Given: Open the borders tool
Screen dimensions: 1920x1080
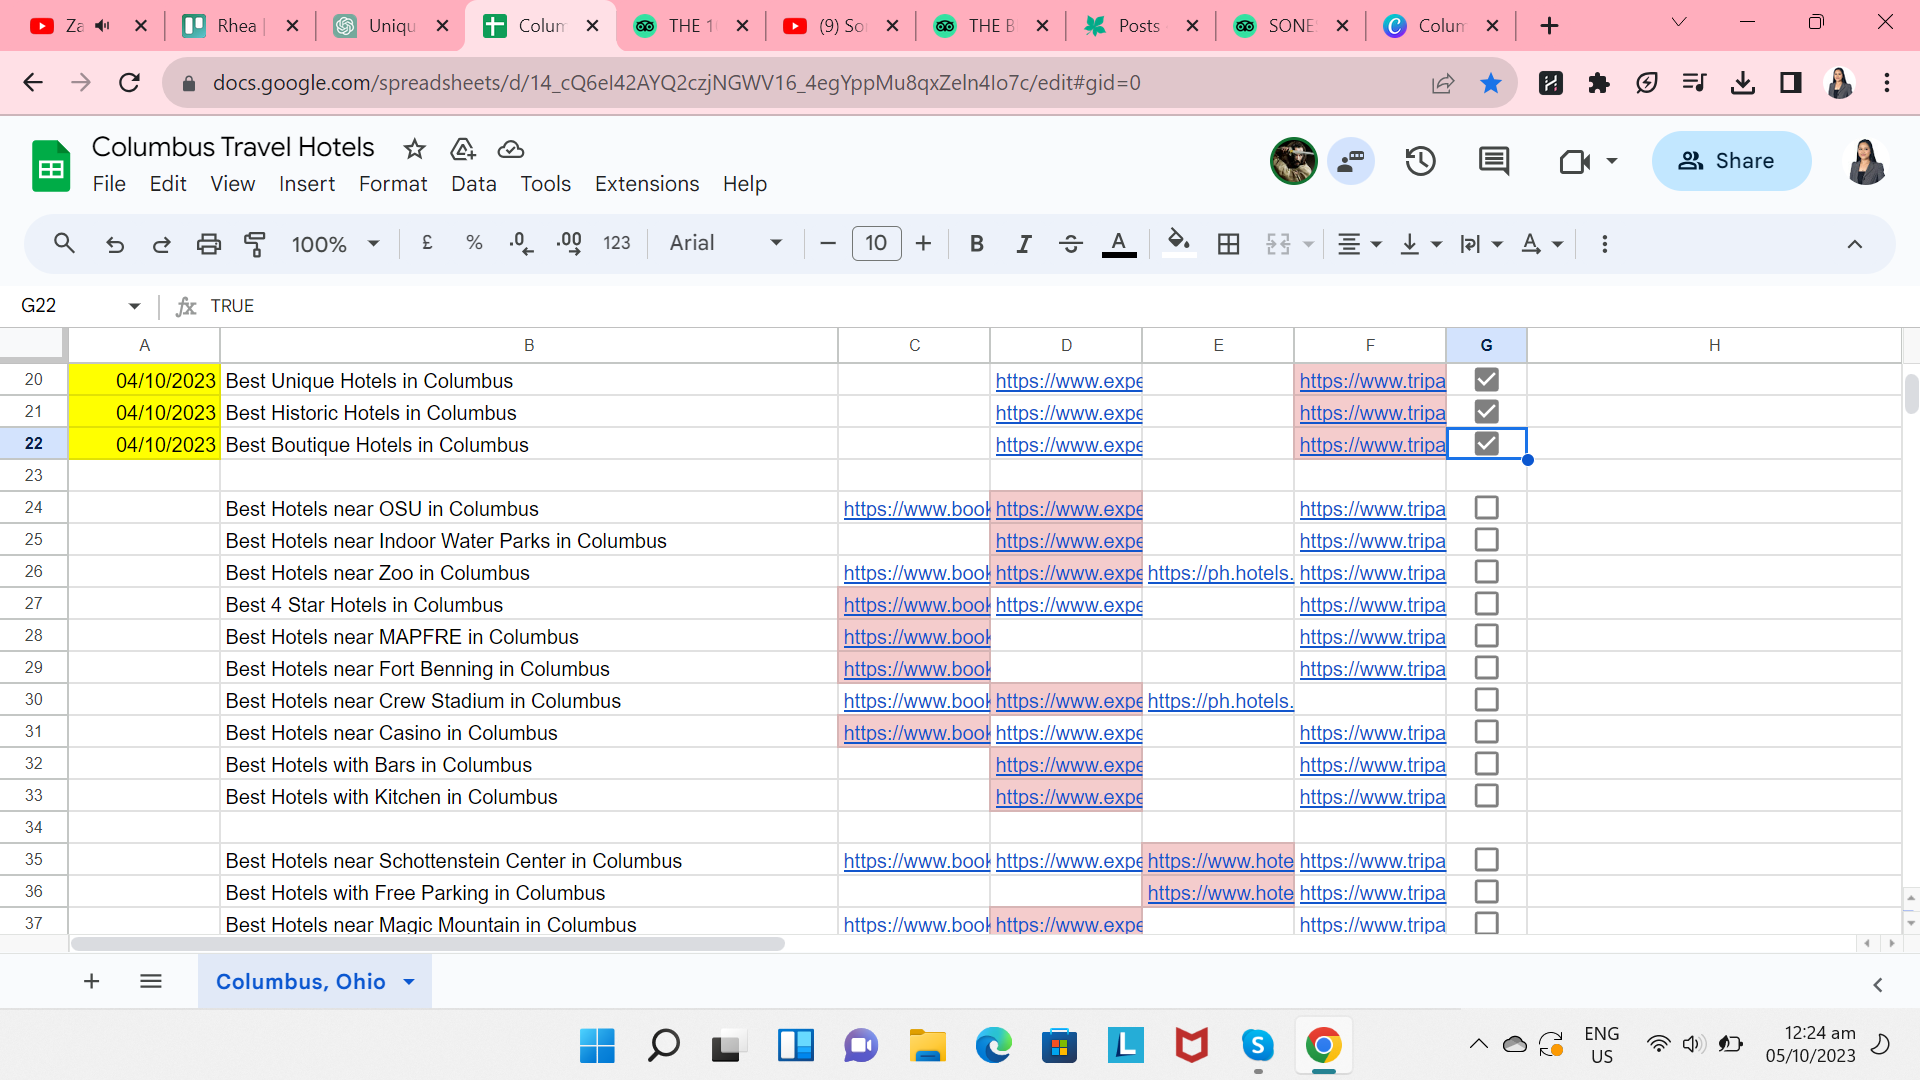Looking at the screenshot, I should pos(1228,244).
